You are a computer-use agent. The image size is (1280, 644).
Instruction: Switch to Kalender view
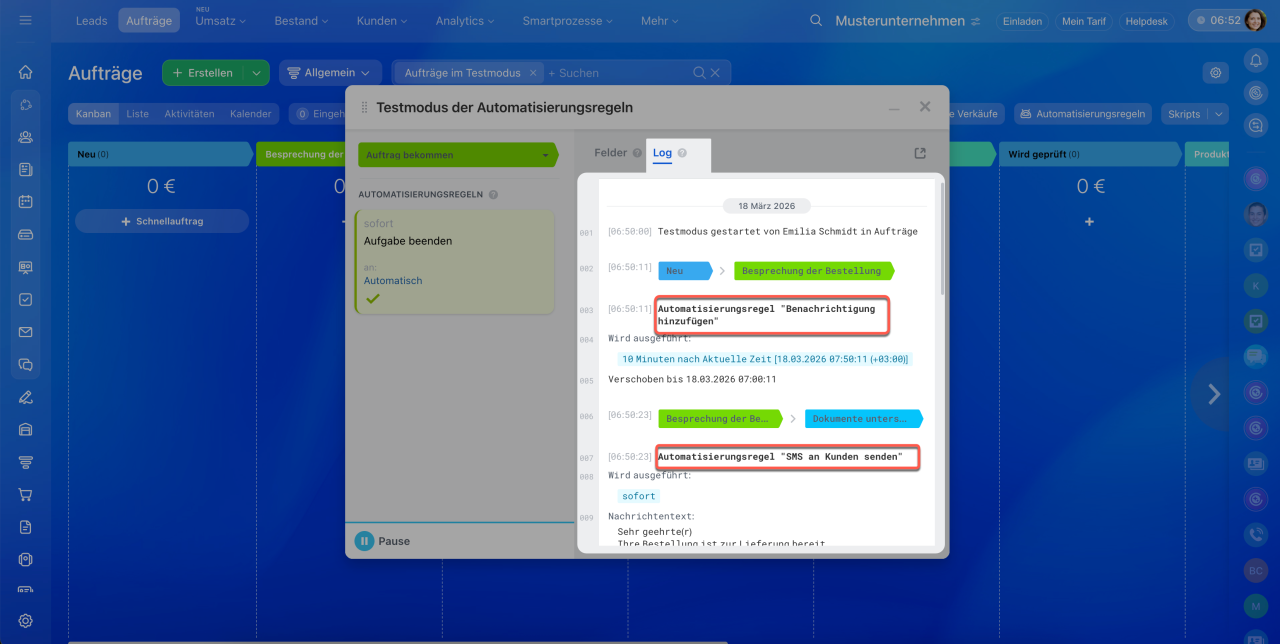point(250,114)
